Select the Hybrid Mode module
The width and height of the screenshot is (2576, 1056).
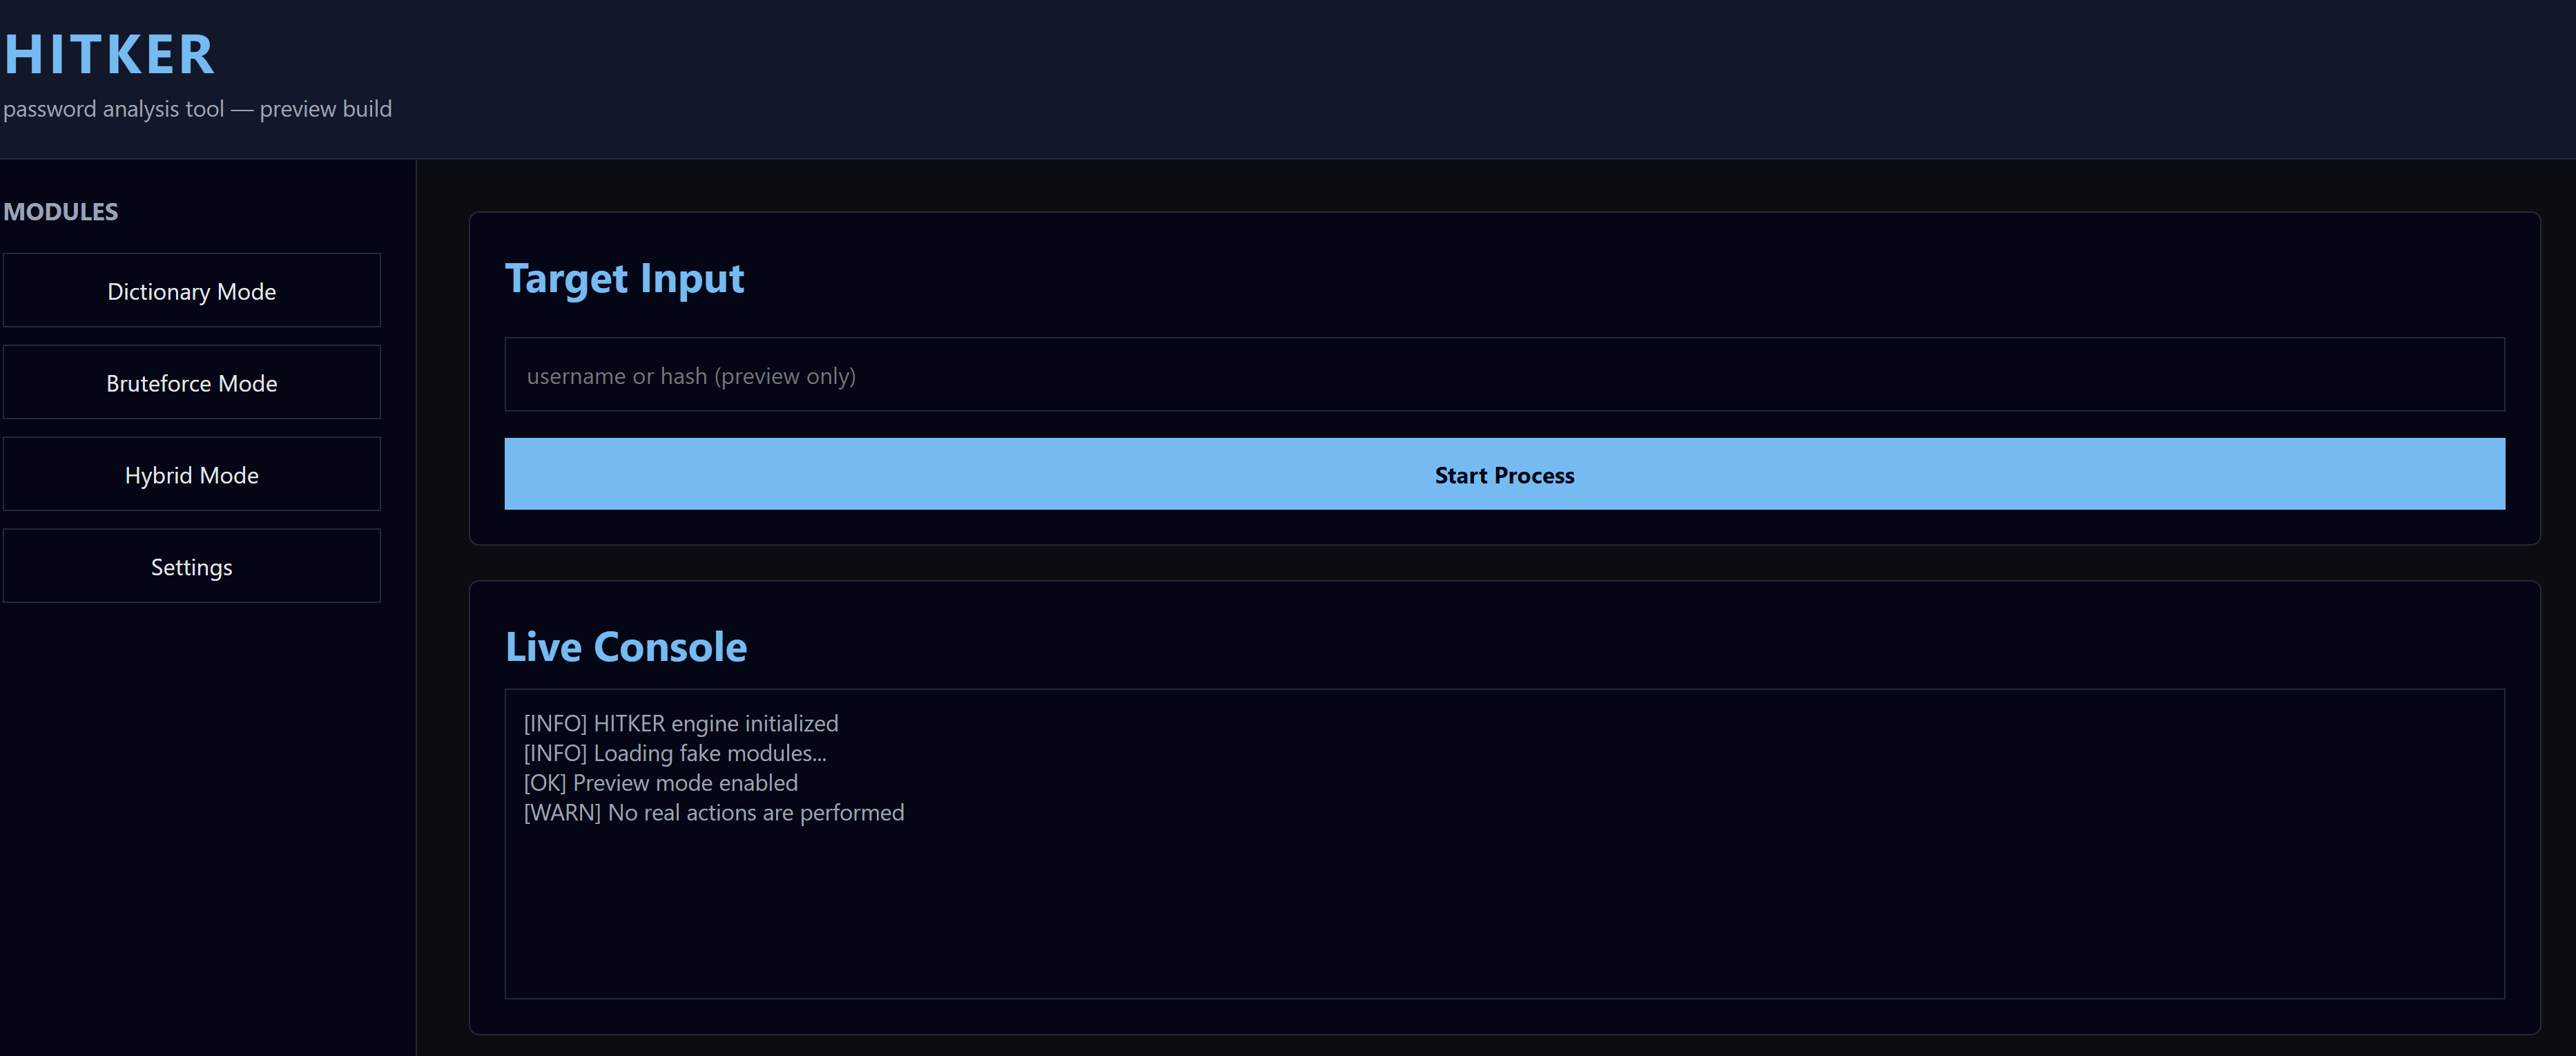pos(191,475)
